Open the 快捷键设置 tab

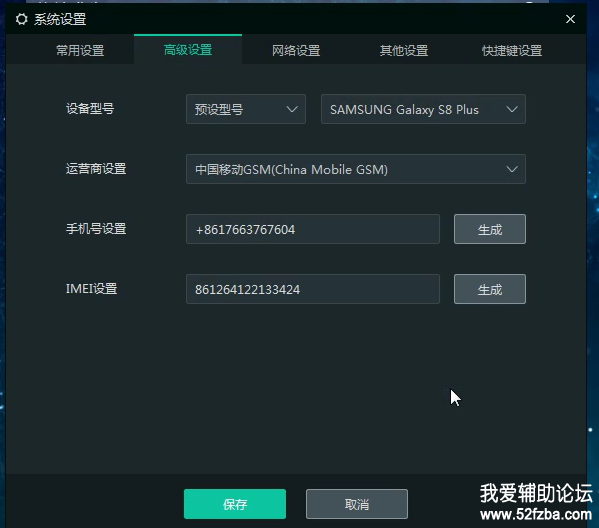[x=512, y=50]
